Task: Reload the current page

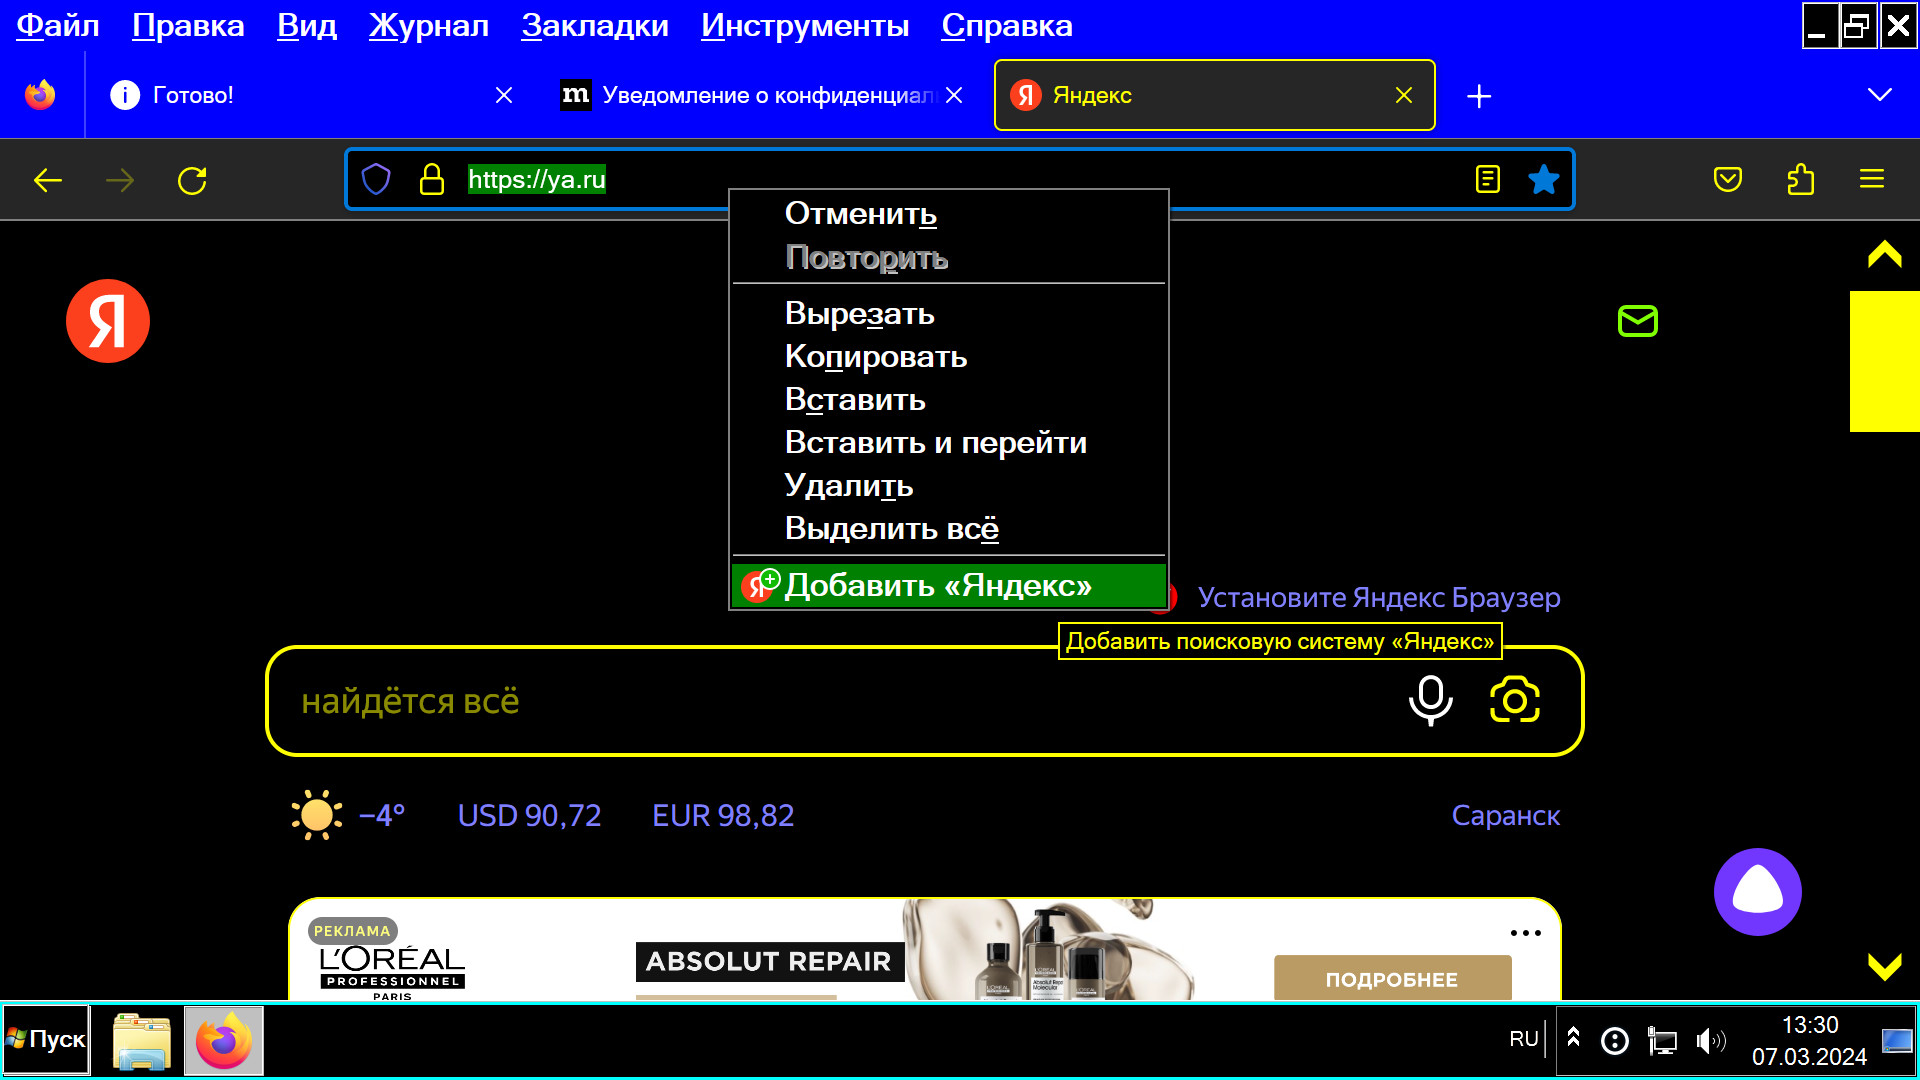Action: coord(192,180)
